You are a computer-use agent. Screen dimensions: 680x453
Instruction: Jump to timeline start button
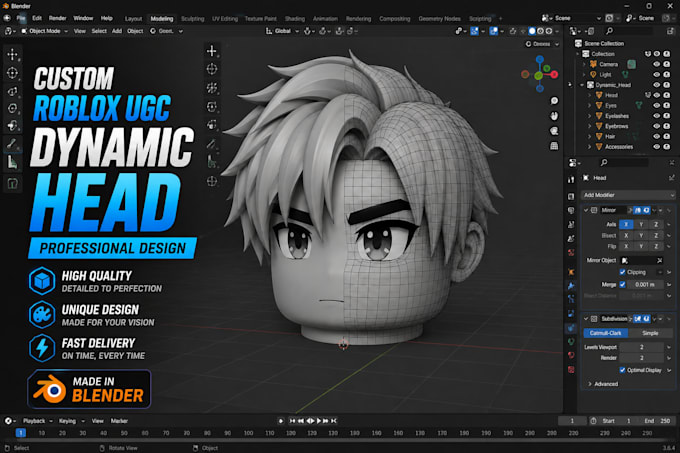point(292,421)
